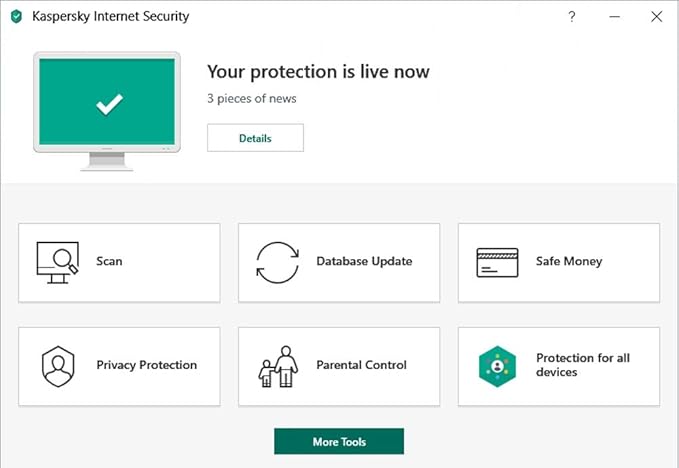Minimize the Kaspersky Internet Security window
Screen dimensions: 679x468
[x=613, y=17]
